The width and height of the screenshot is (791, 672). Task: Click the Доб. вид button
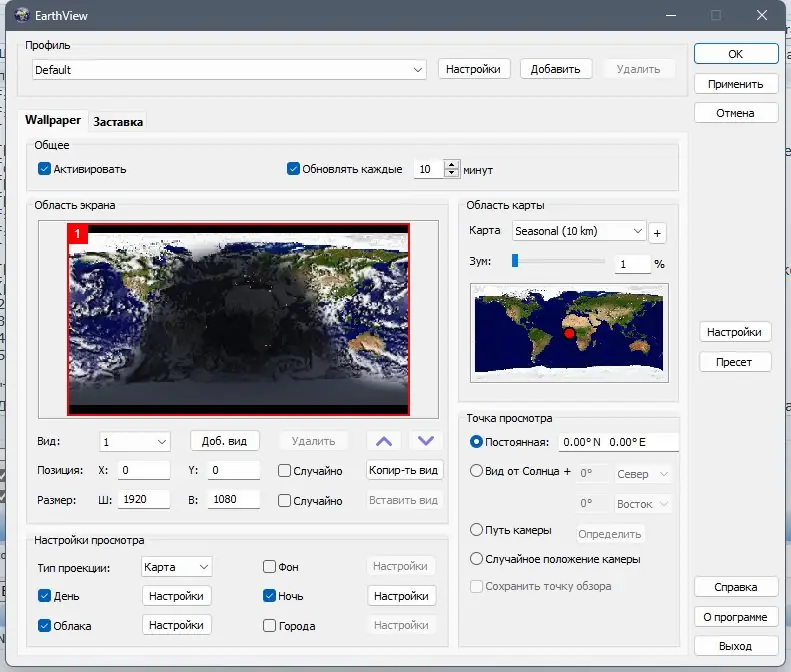pos(225,441)
